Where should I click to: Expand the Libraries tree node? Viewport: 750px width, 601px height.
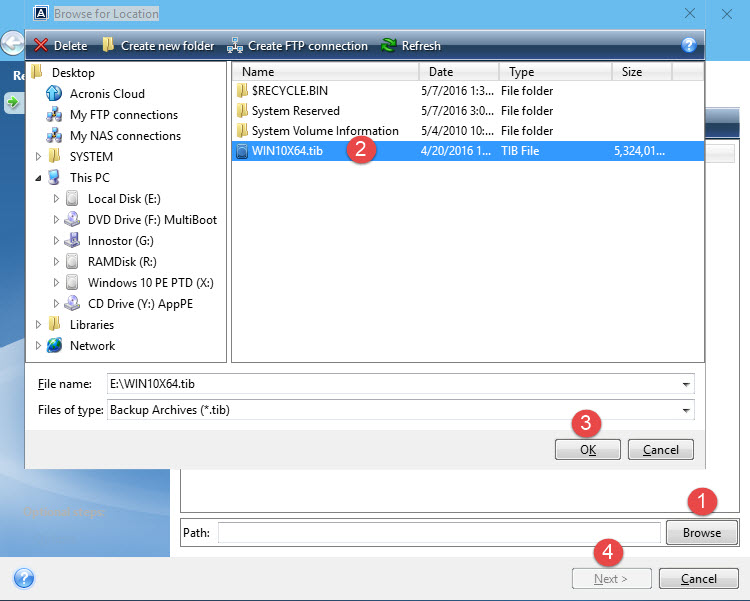click(38, 324)
